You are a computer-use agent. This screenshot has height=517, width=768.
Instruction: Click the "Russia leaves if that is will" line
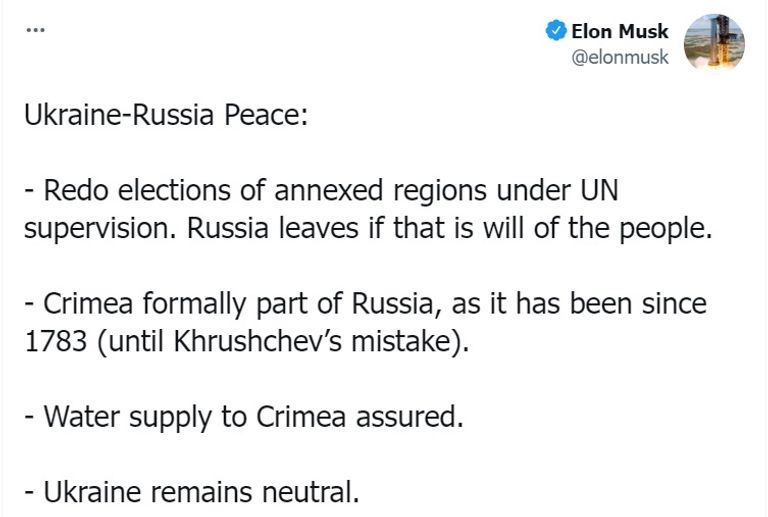pyautogui.click(x=366, y=227)
